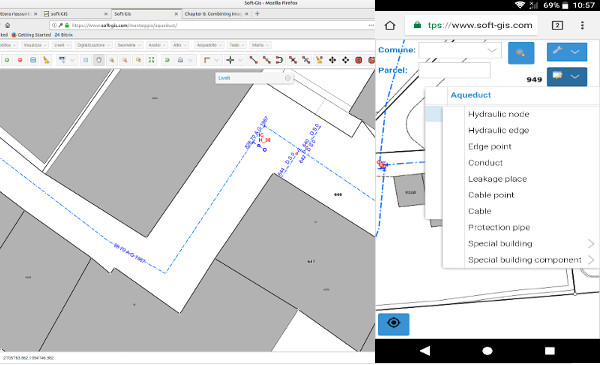Click the Parcel input field

(x=454, y=71)
